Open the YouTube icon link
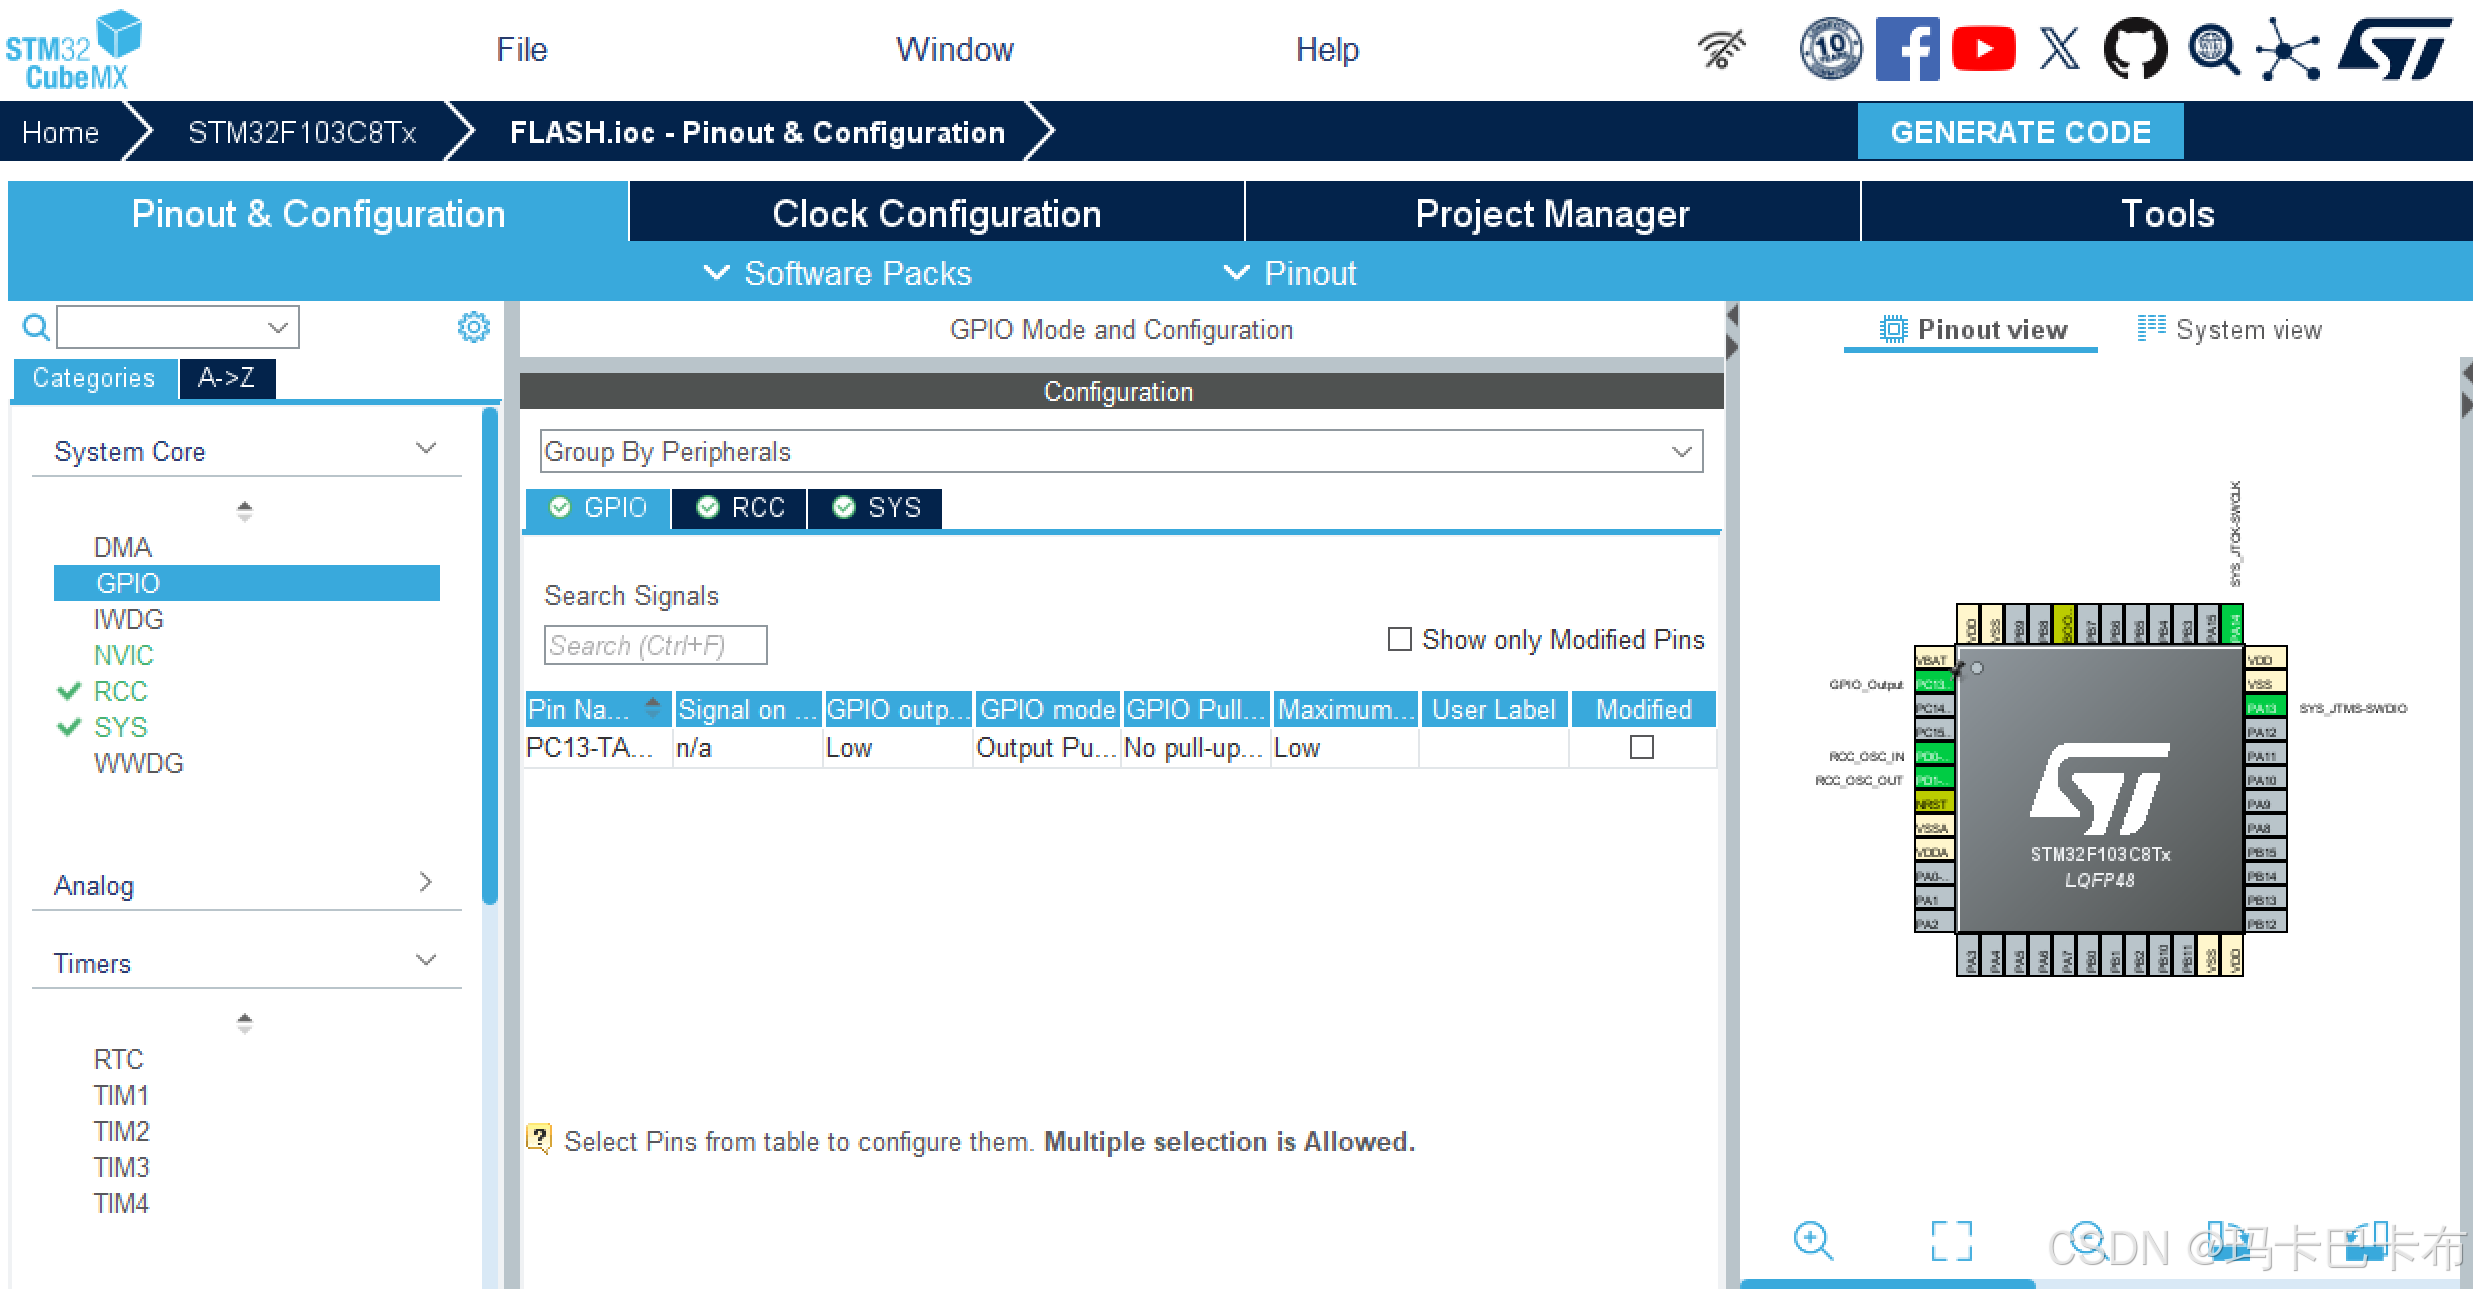The image size is (2473, 1289). (x=1982, y=48)
